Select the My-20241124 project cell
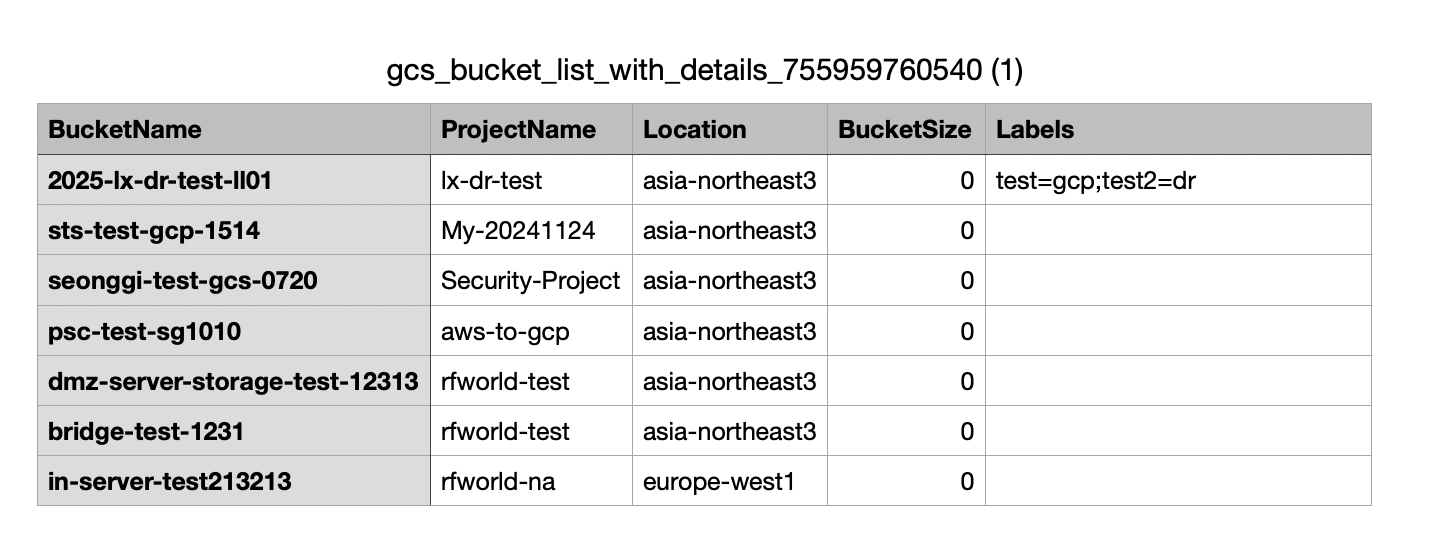Screen dimensions: 1434x560 pyautogui.click(x=531, y=230)
